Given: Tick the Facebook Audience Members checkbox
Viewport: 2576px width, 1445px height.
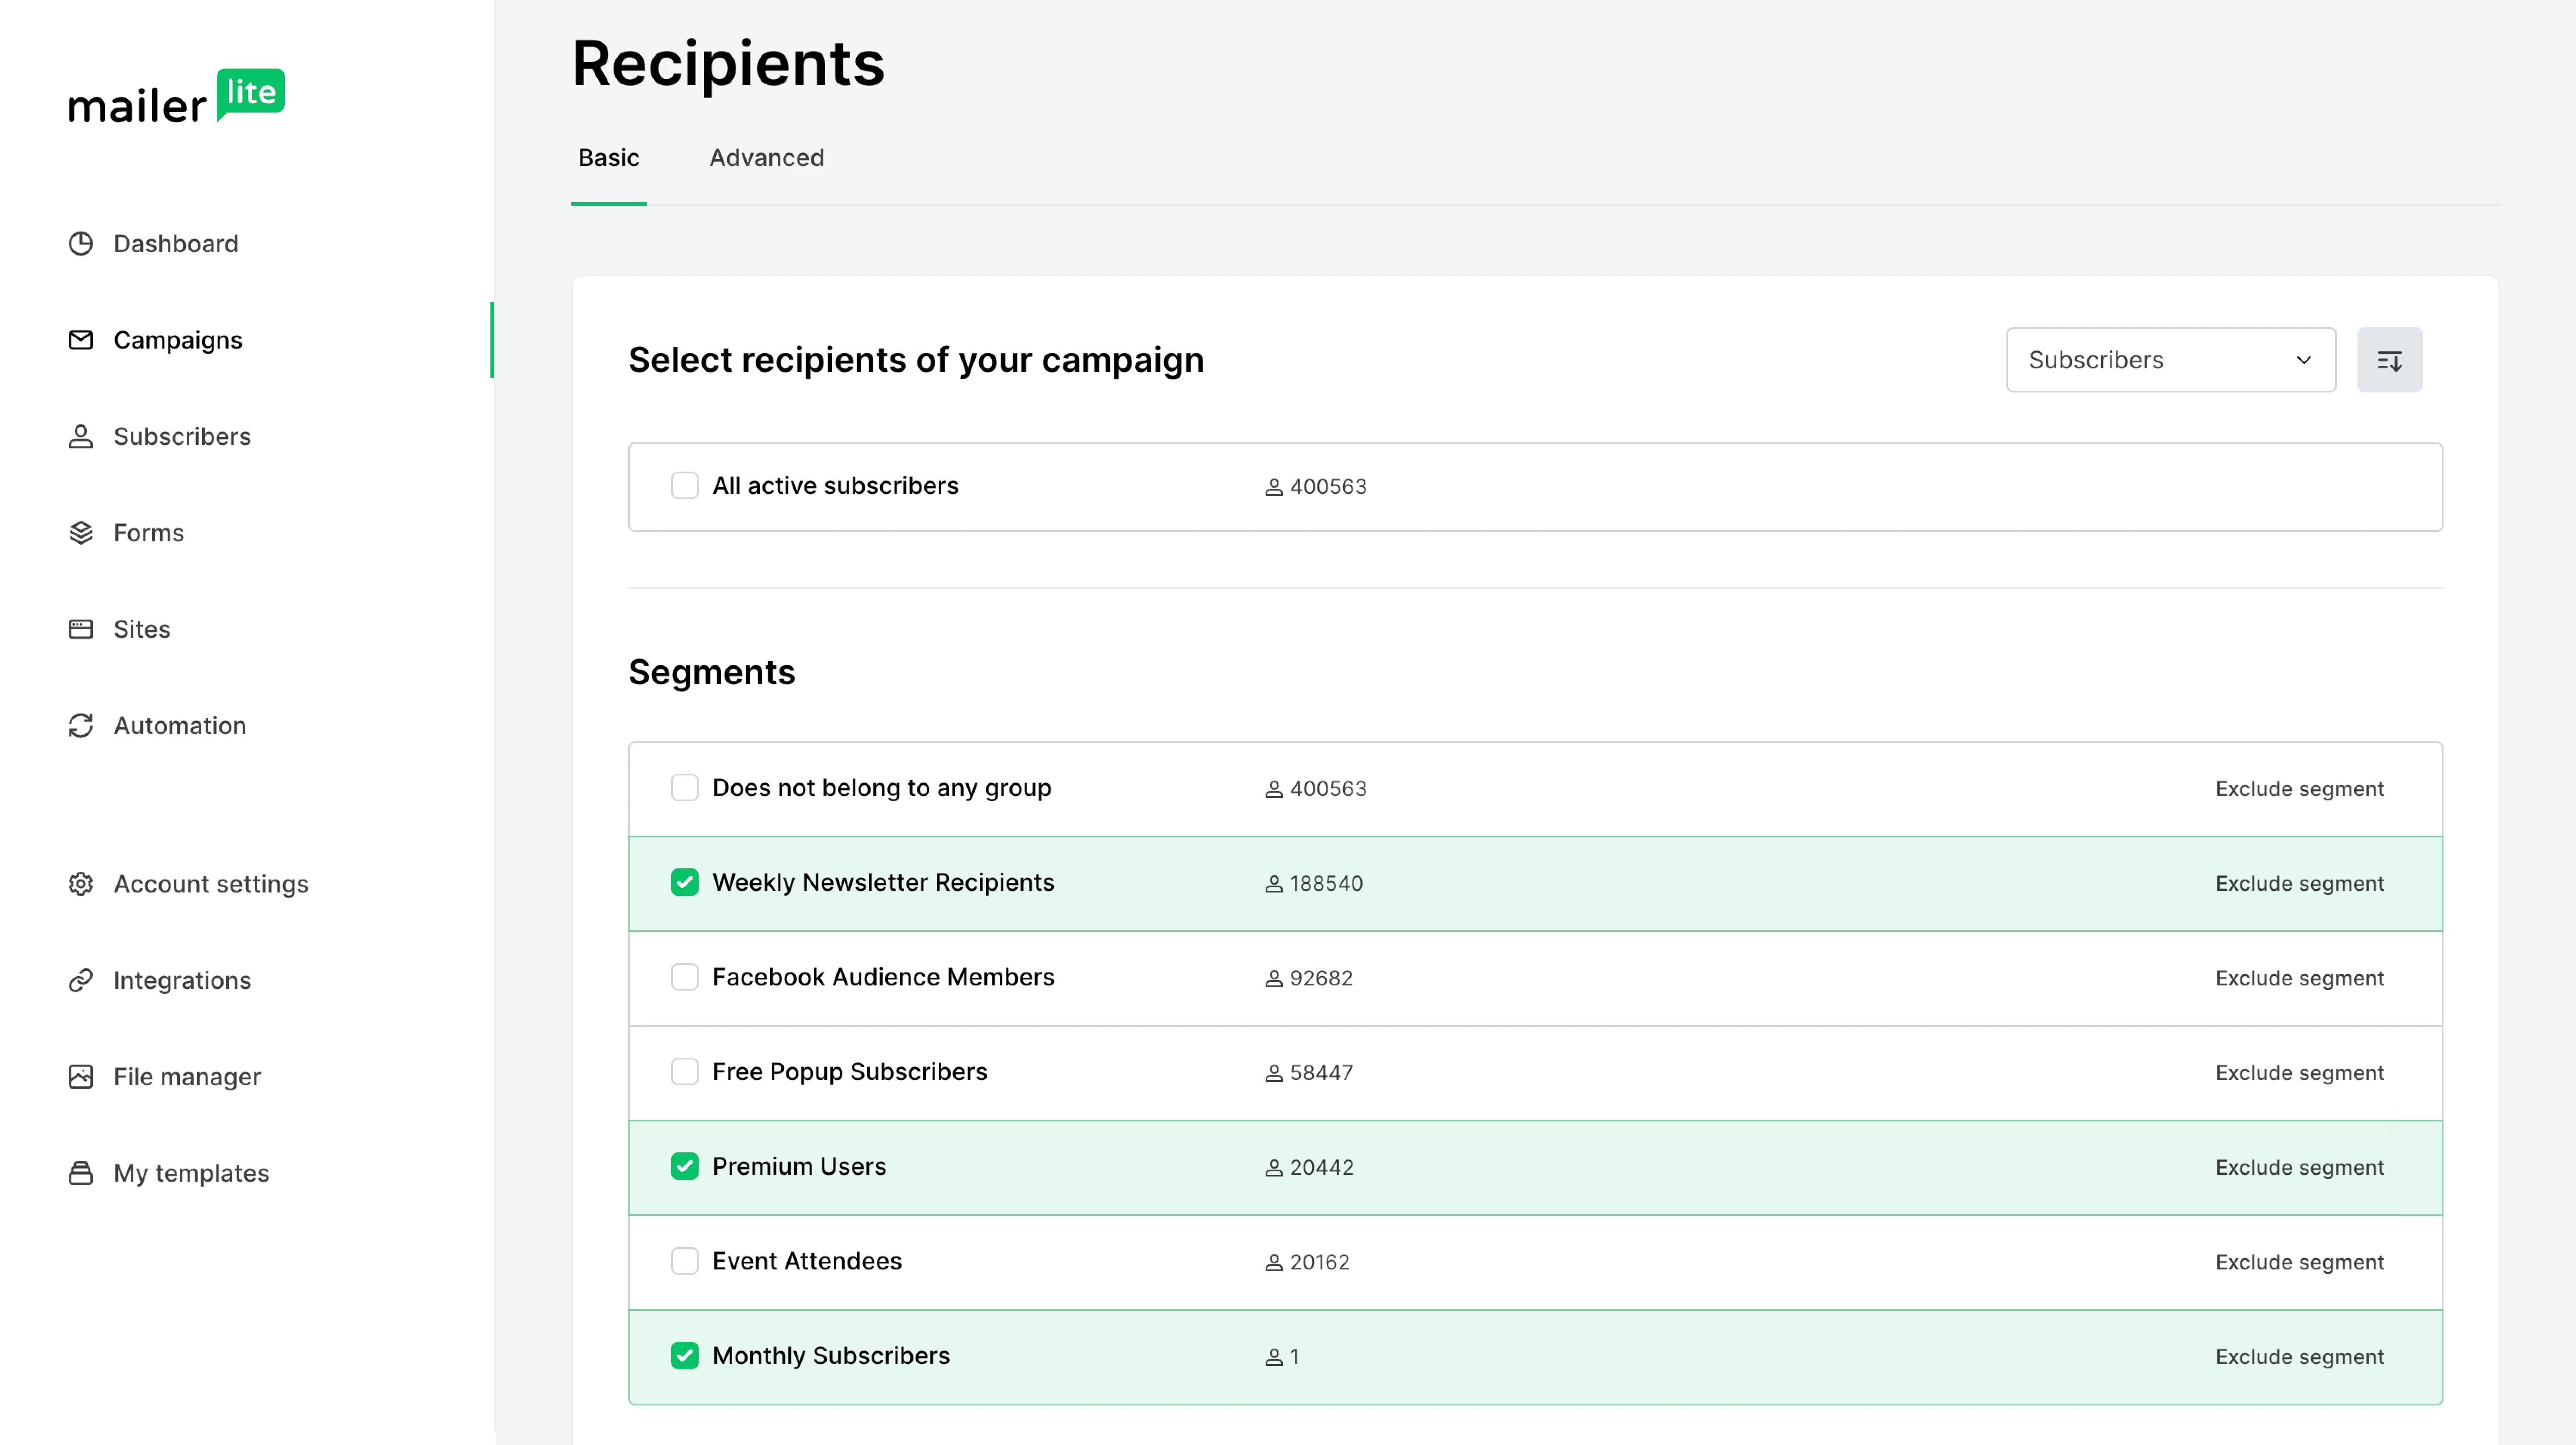Looking at the screenshot, I should (685, 977).
